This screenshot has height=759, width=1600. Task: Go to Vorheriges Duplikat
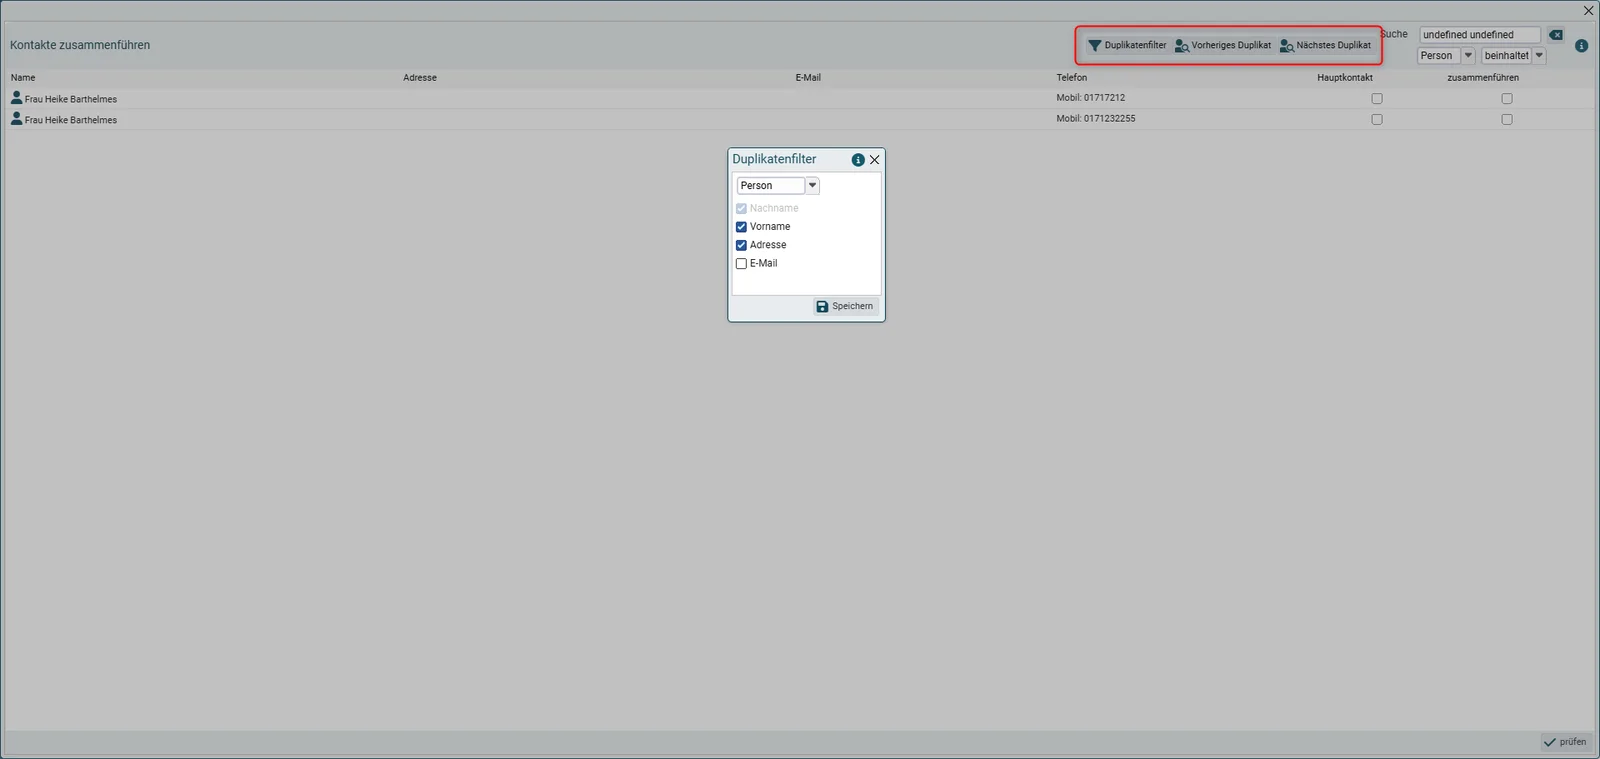(x=1223, y=45)
